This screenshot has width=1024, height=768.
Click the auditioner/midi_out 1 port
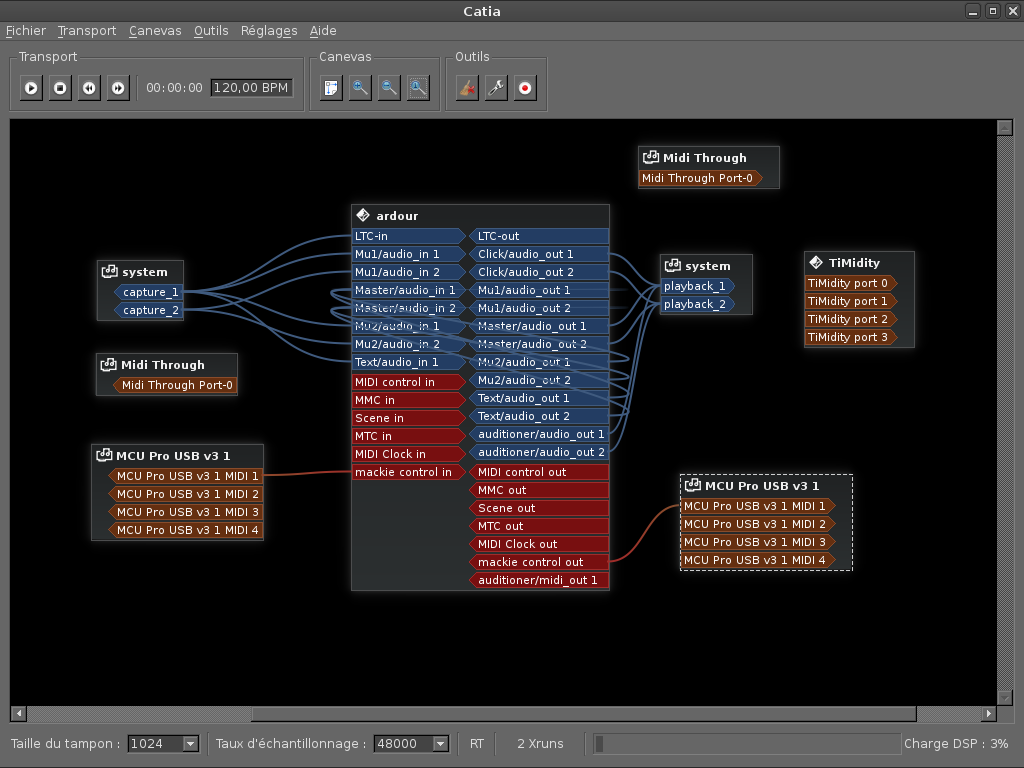click(x=539, y=580)
